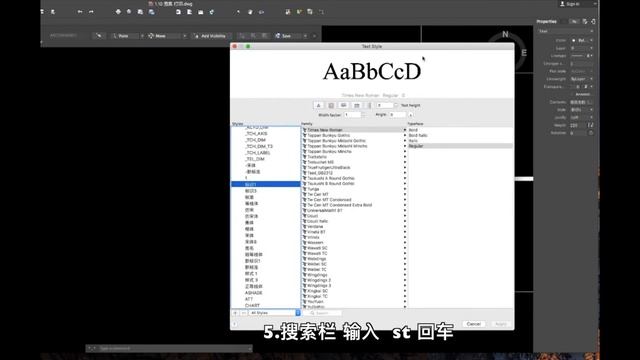Toggle the annotative 'A' icon in Text Style

coord(319,105)
